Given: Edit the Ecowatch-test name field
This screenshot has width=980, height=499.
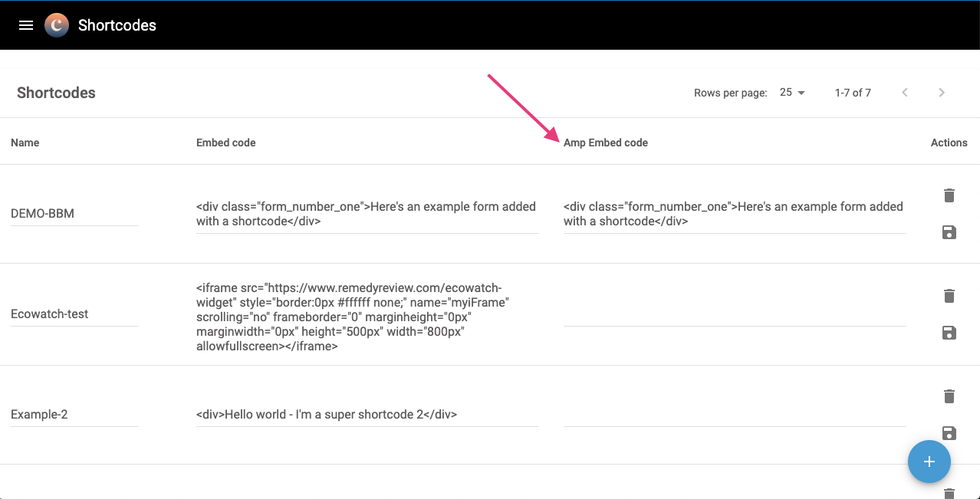Looking at the screenshot, I should (x=74, y=314).
